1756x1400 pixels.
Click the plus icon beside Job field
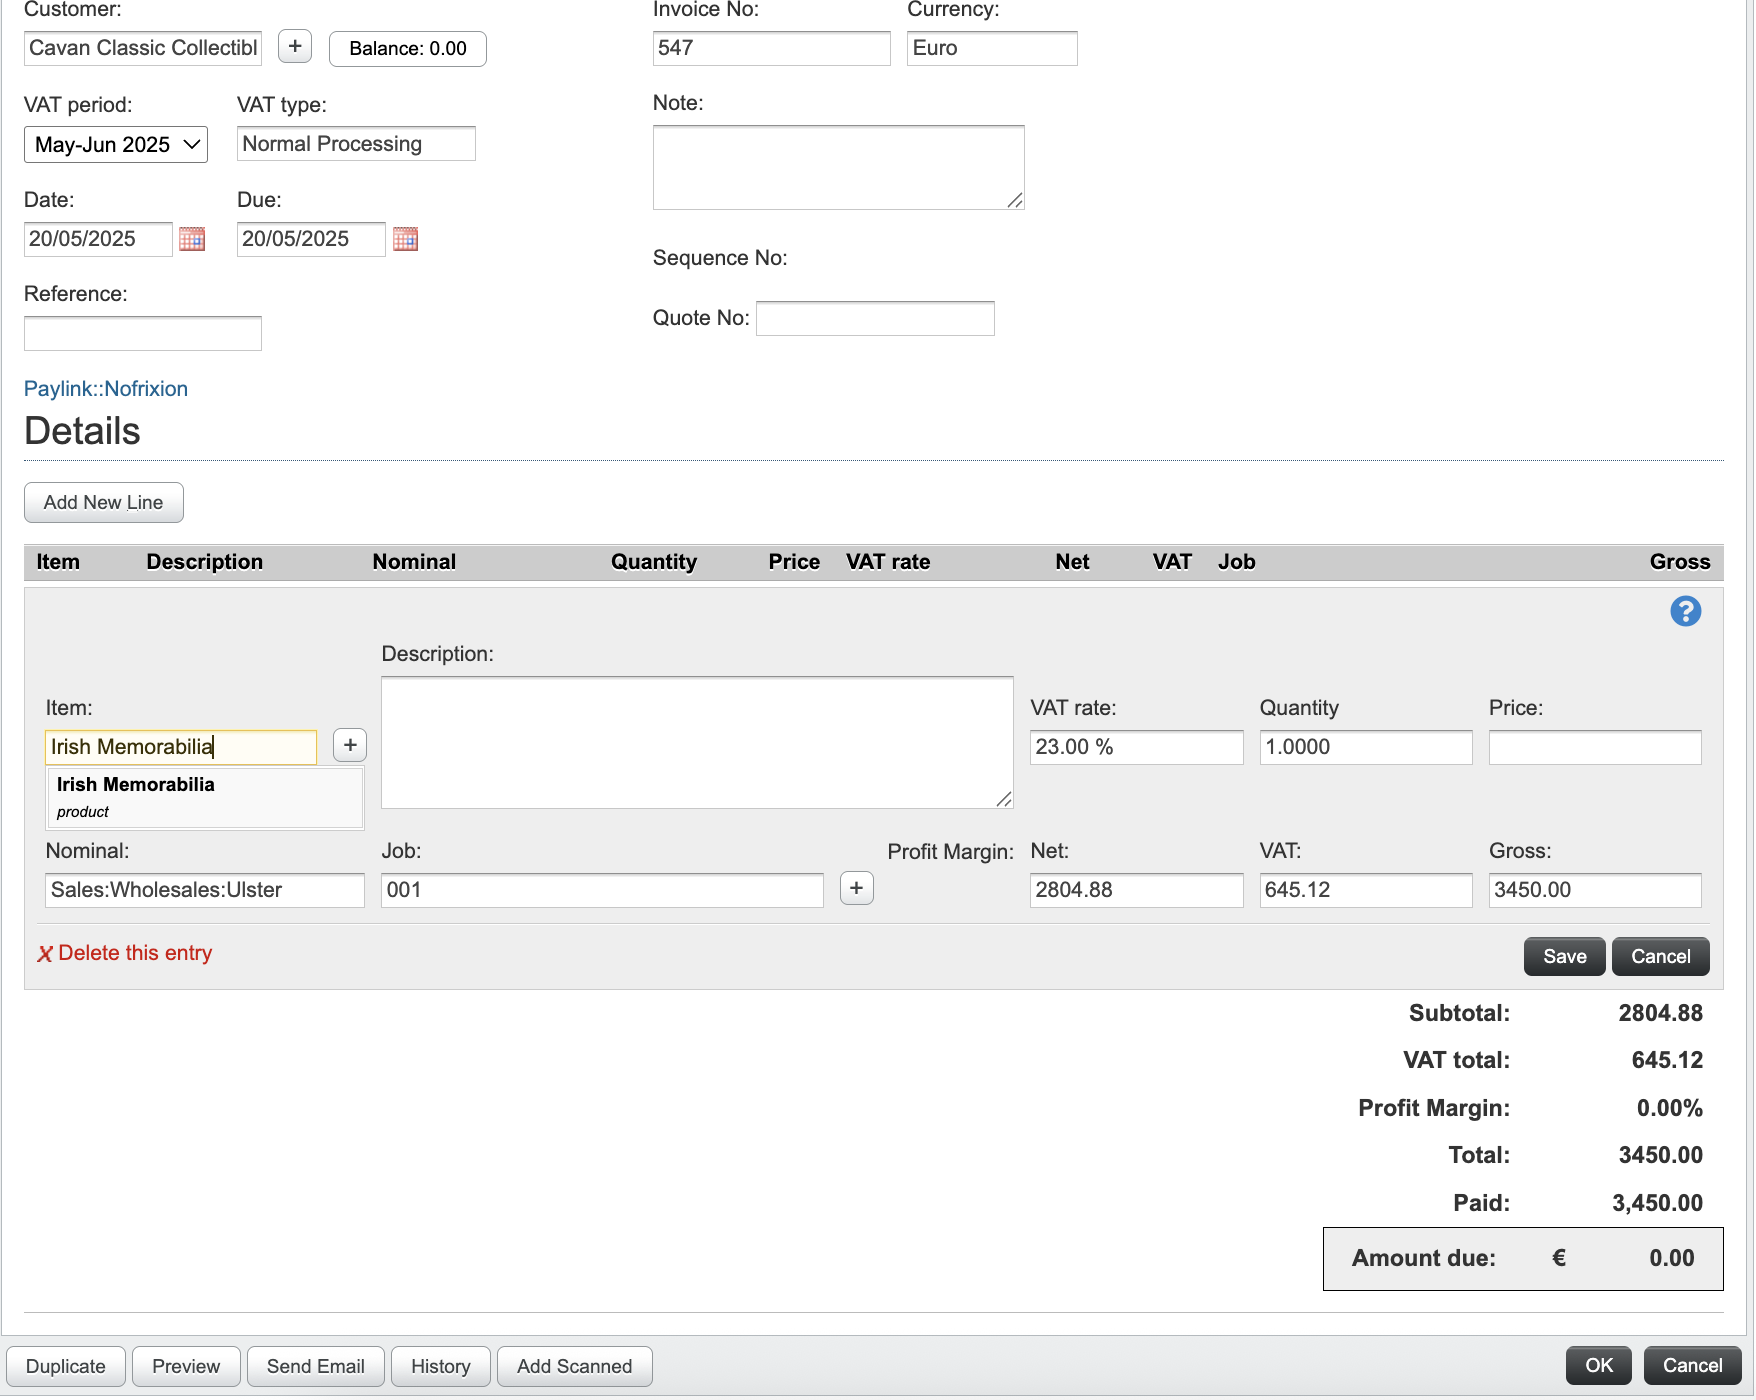[x=857, y=888]
